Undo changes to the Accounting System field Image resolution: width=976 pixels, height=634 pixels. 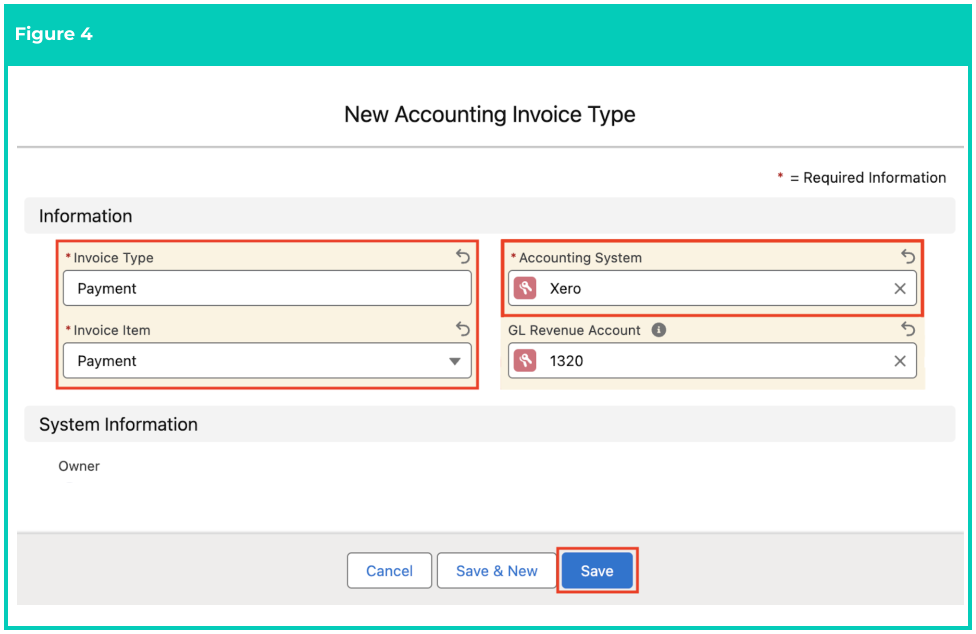[908, 256]
